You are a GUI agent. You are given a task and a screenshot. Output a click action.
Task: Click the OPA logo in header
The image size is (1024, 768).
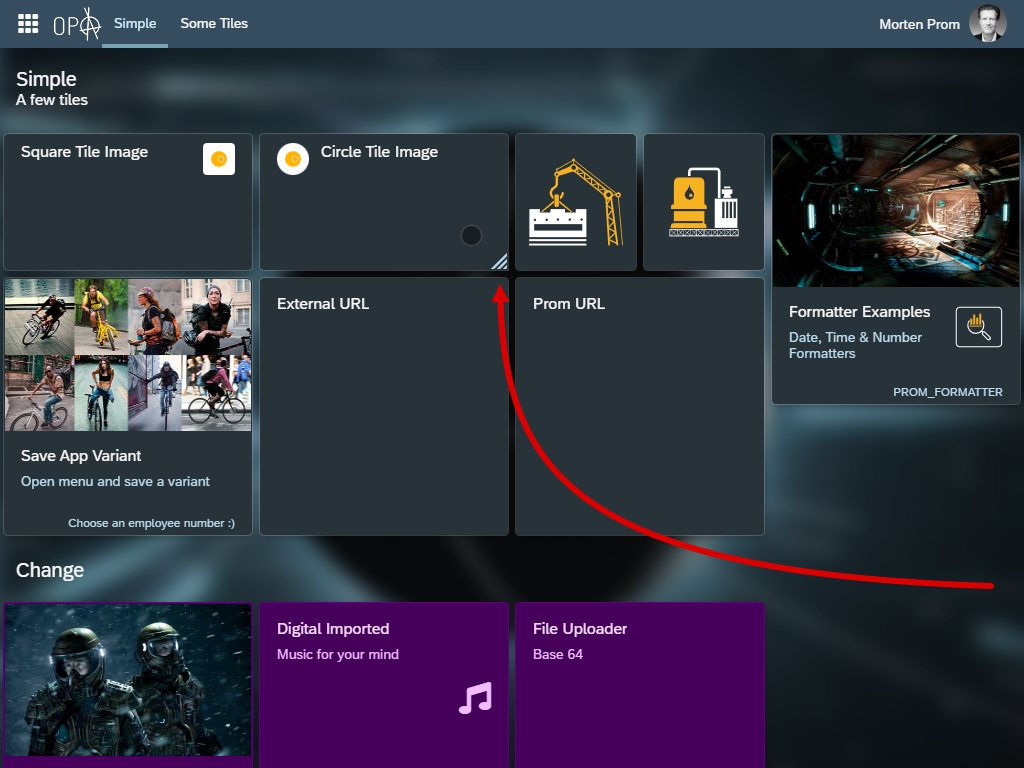pos(77,24)
